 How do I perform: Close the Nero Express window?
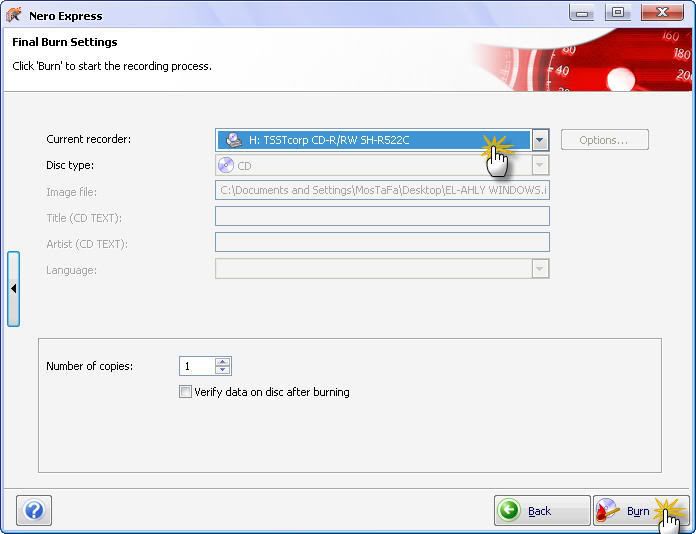[662, 12]
